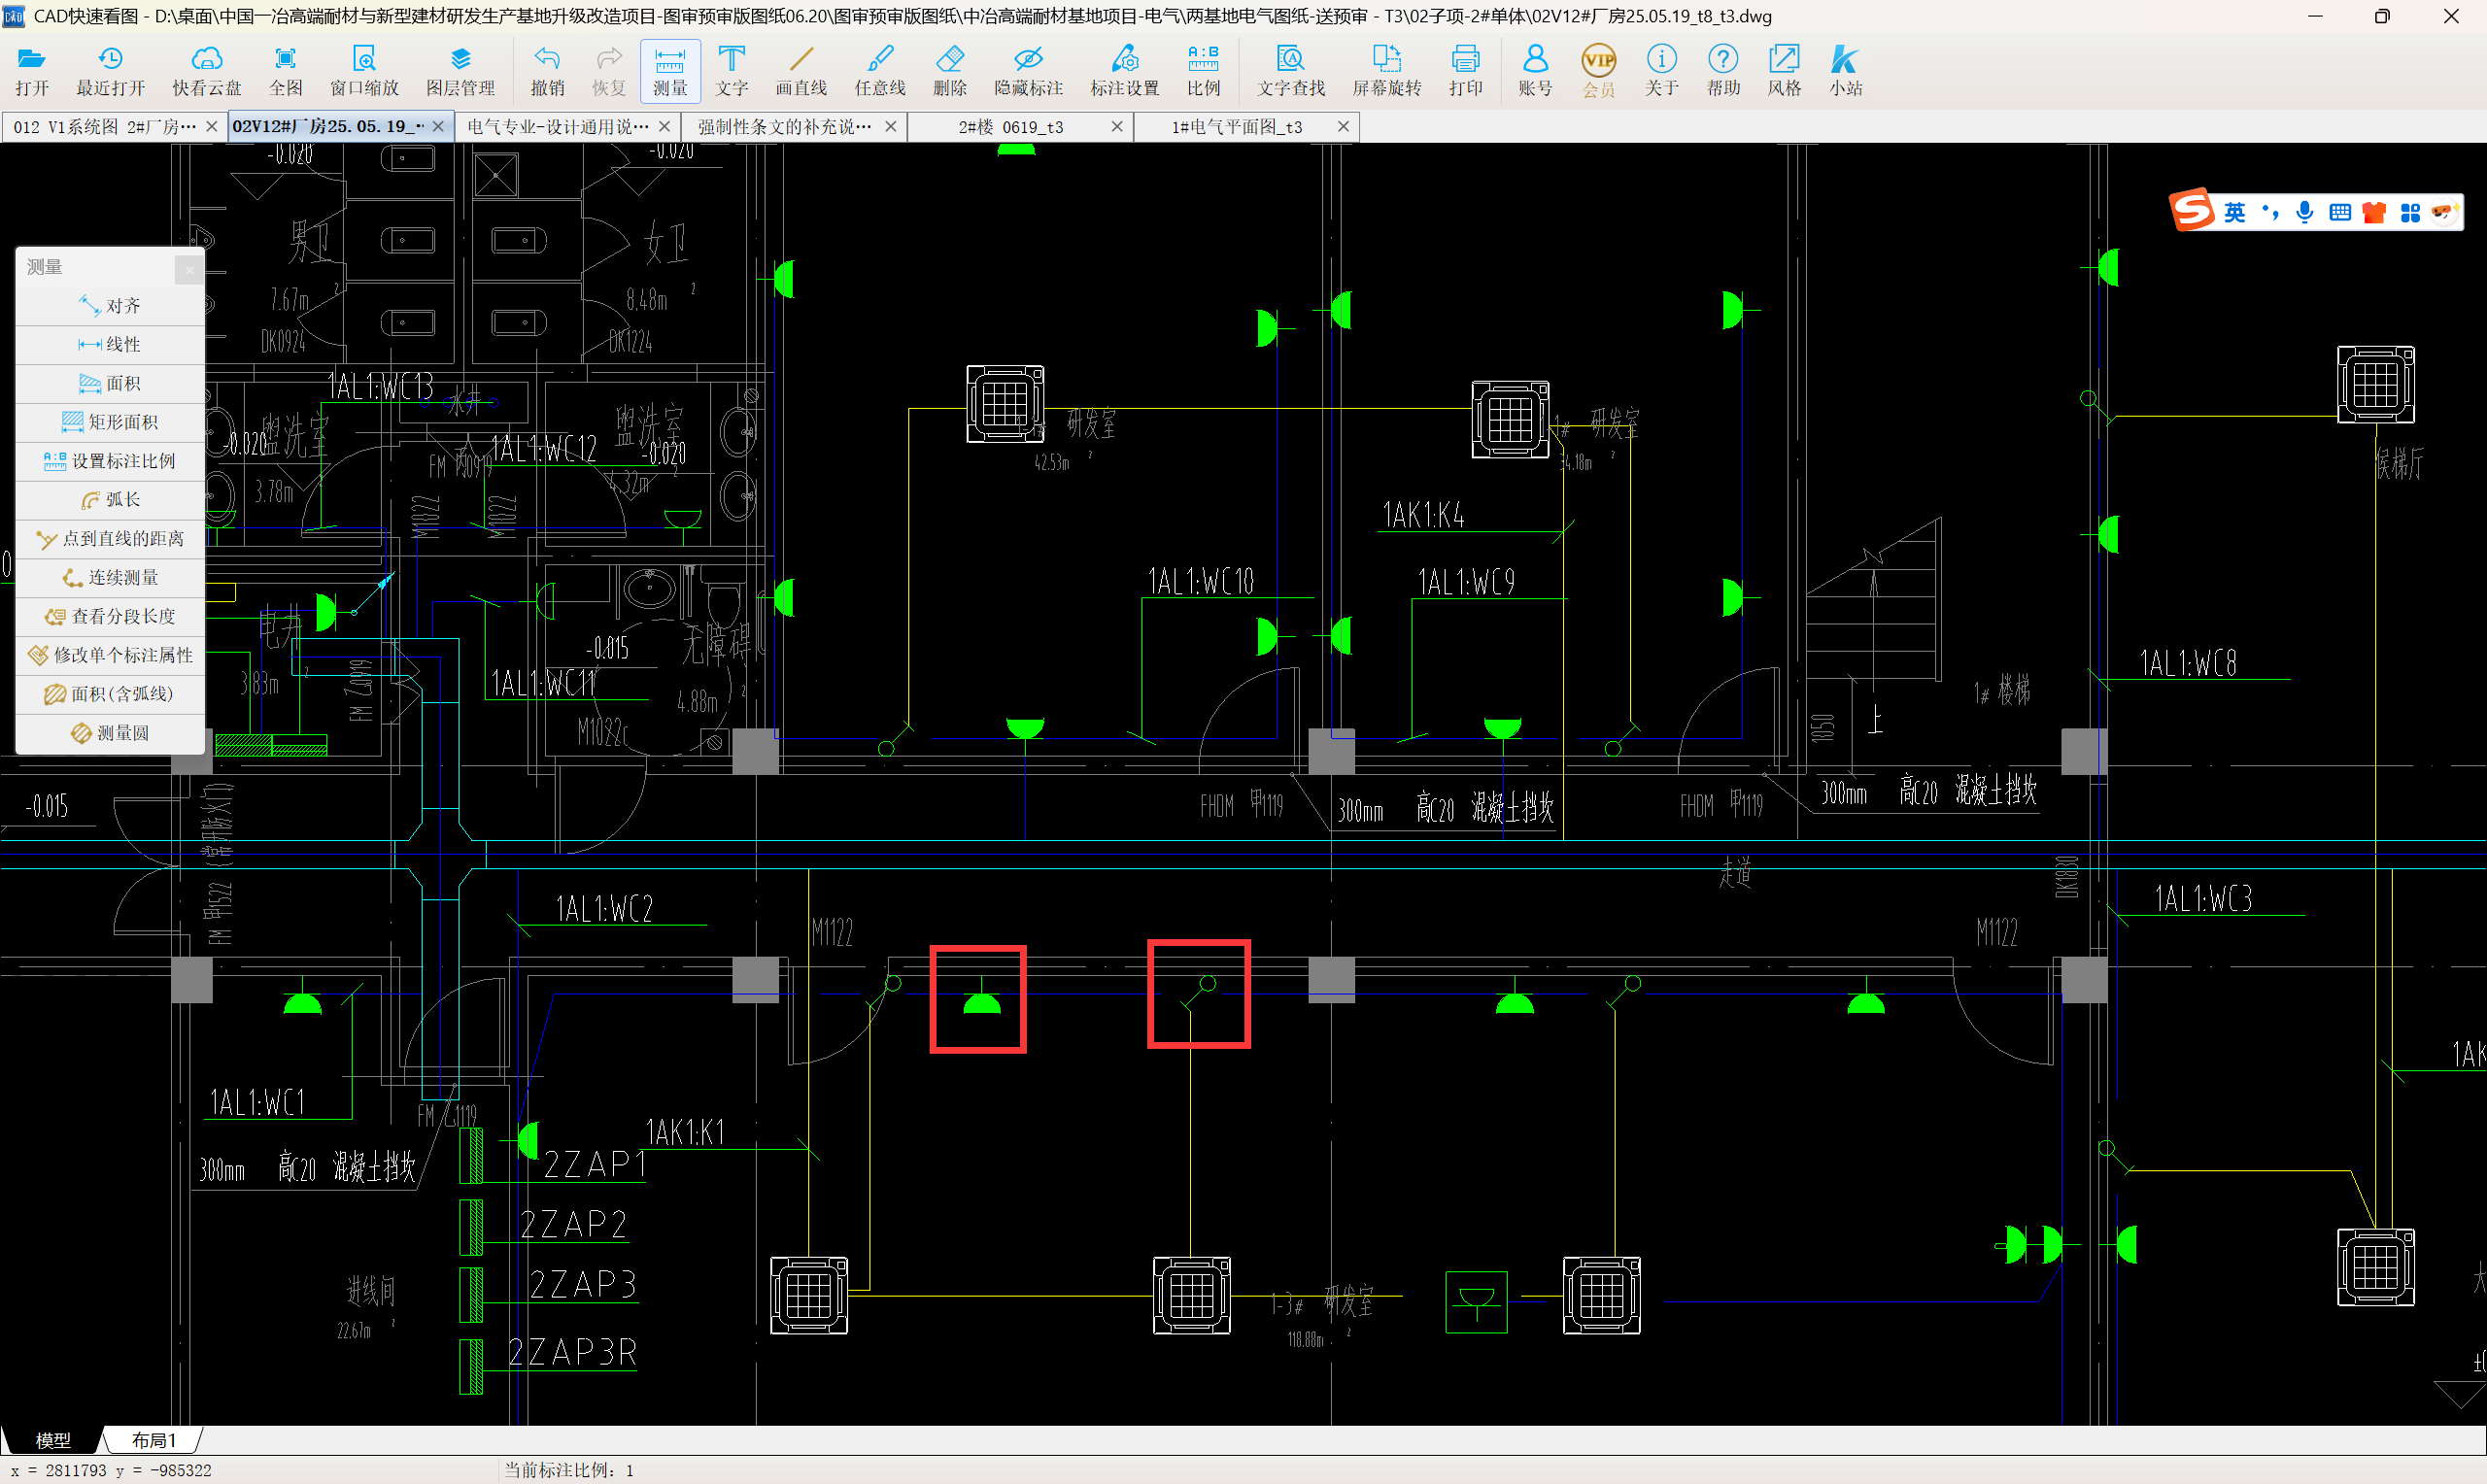Screen dimensions: 2487x1484
Task: Open a drawing file with 打开
Action: tap(32, 72)
